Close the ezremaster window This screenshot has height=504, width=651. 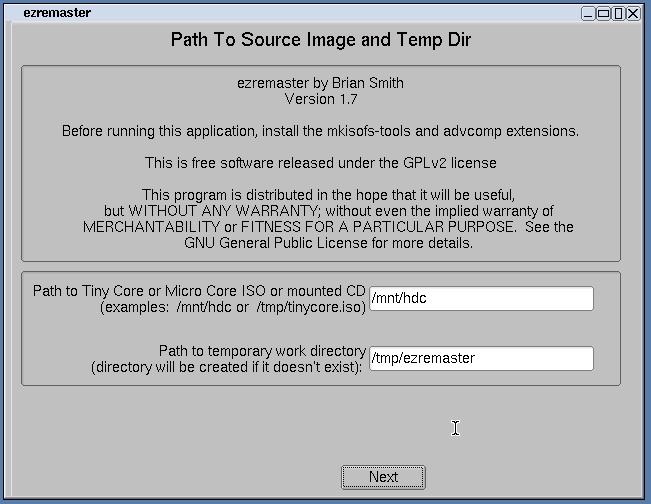(634, 13)
